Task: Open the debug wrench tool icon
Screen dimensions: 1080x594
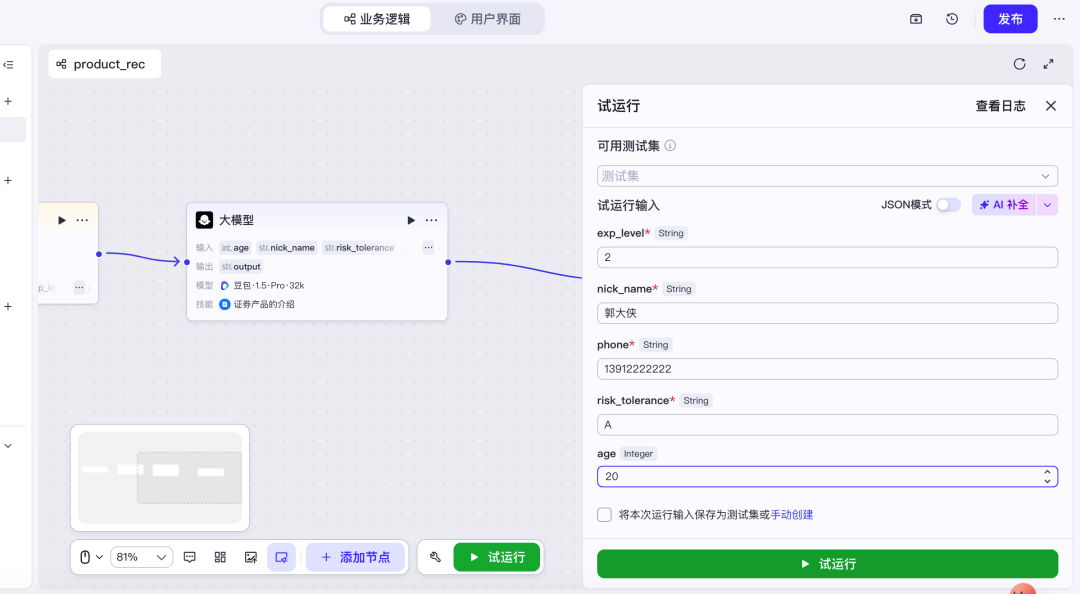Action: click(x=435, y=557)
